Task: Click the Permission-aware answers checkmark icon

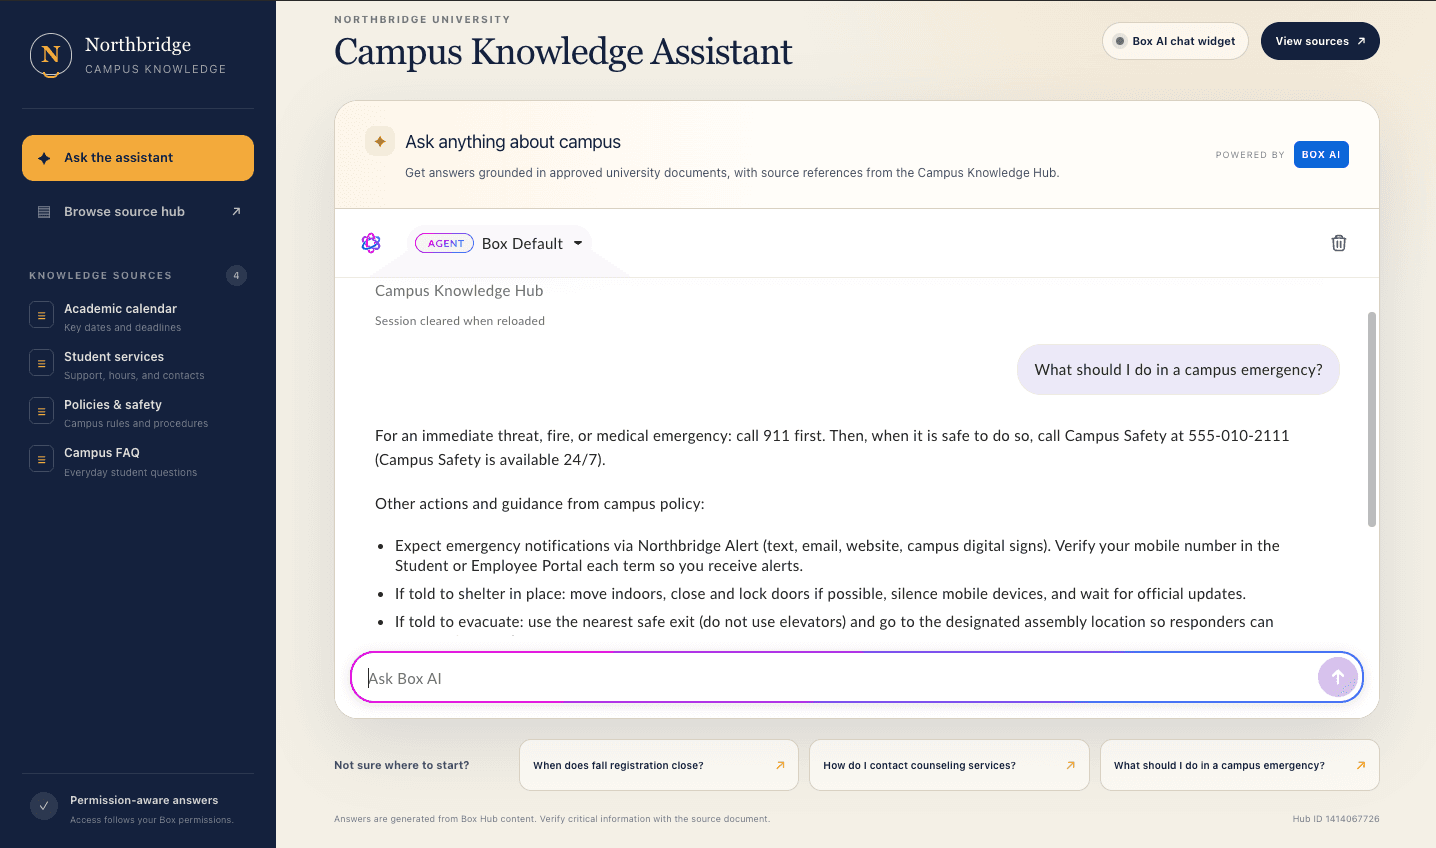Action: point(44,806)
